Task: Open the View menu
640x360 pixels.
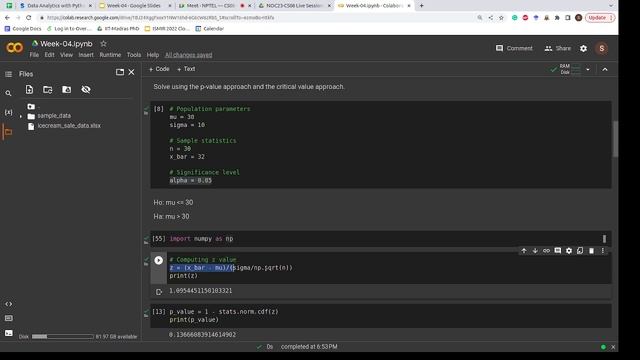Action: pos(66,55)
